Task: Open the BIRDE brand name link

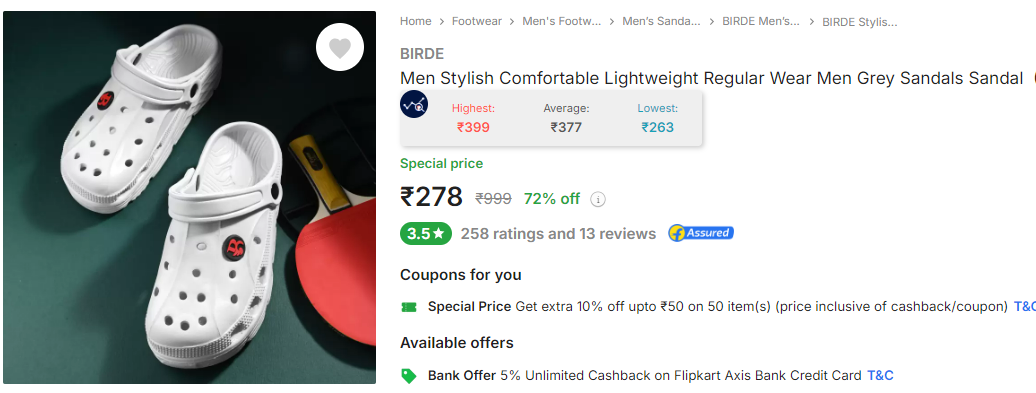Action: pos(422,54)
